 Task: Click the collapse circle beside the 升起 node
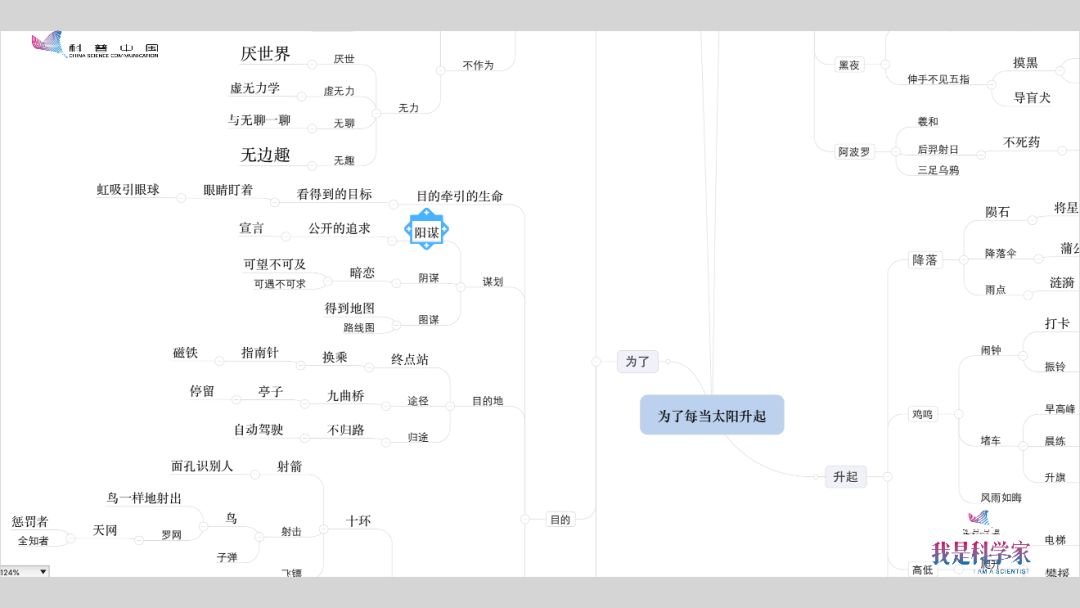pyautogui.click(x=886, y=477)
